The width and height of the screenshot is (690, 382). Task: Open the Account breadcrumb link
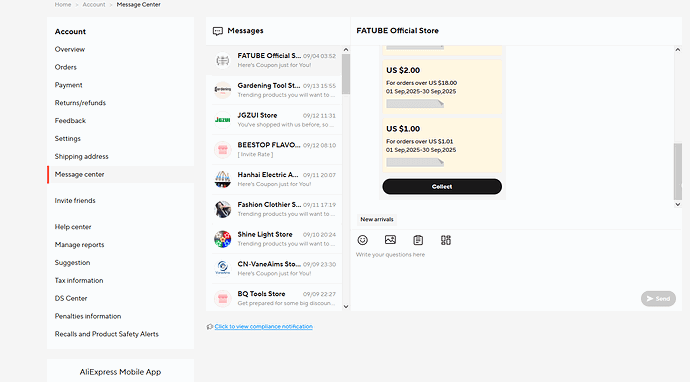(x=94, y=4)
